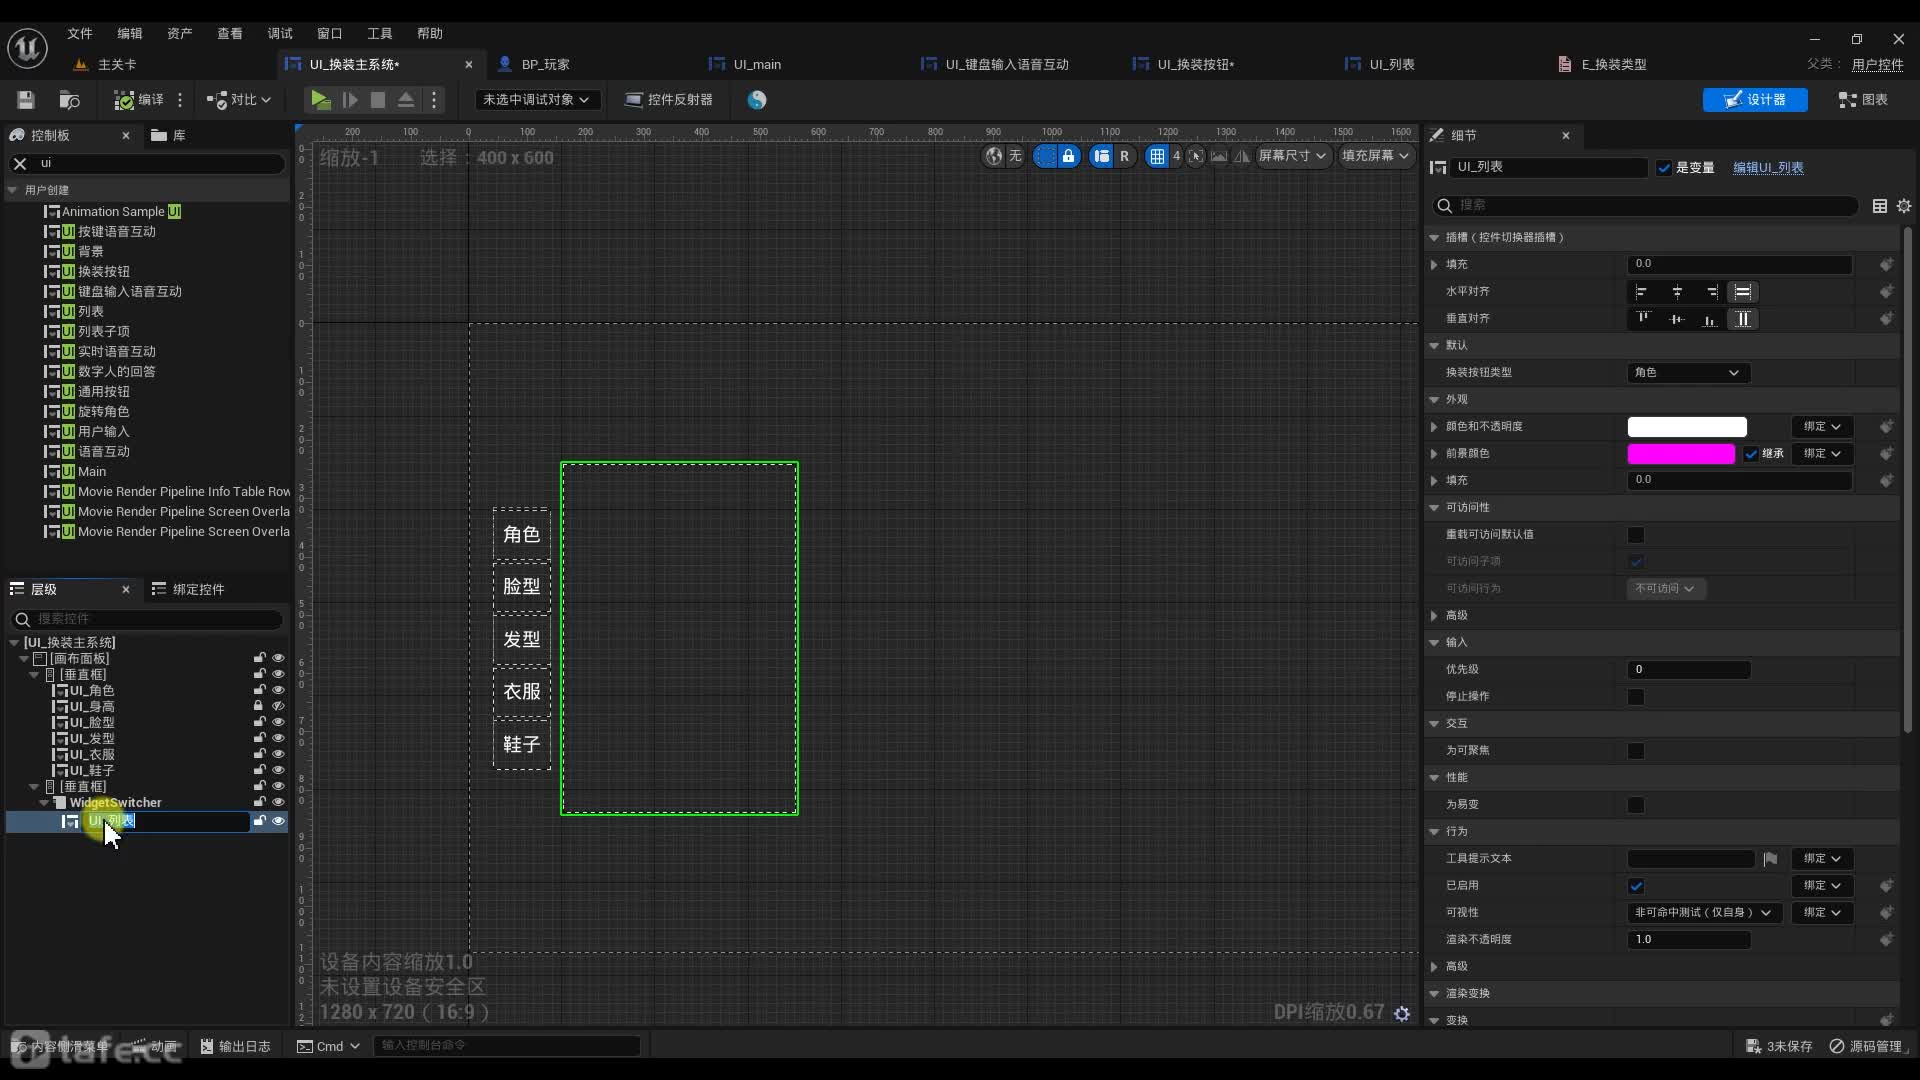Click the property matrix table icon
Image resolution: width=1920 pixels, height=1080 pixels.
pos(1880,206)
